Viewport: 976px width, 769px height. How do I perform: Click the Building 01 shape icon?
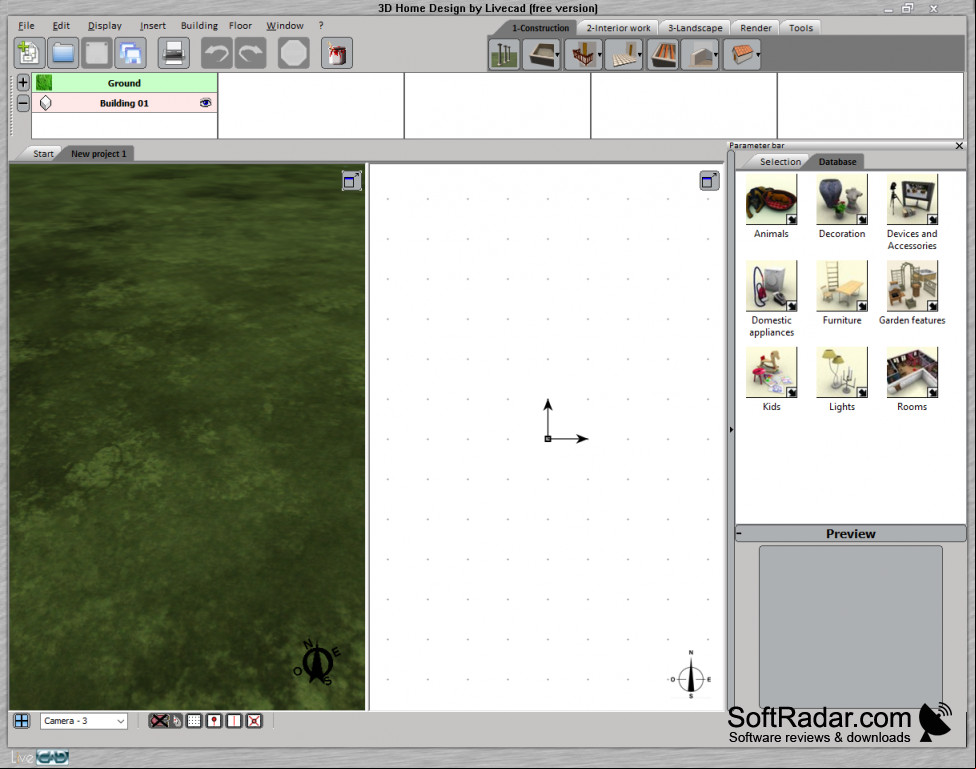[x=45, y=103]
